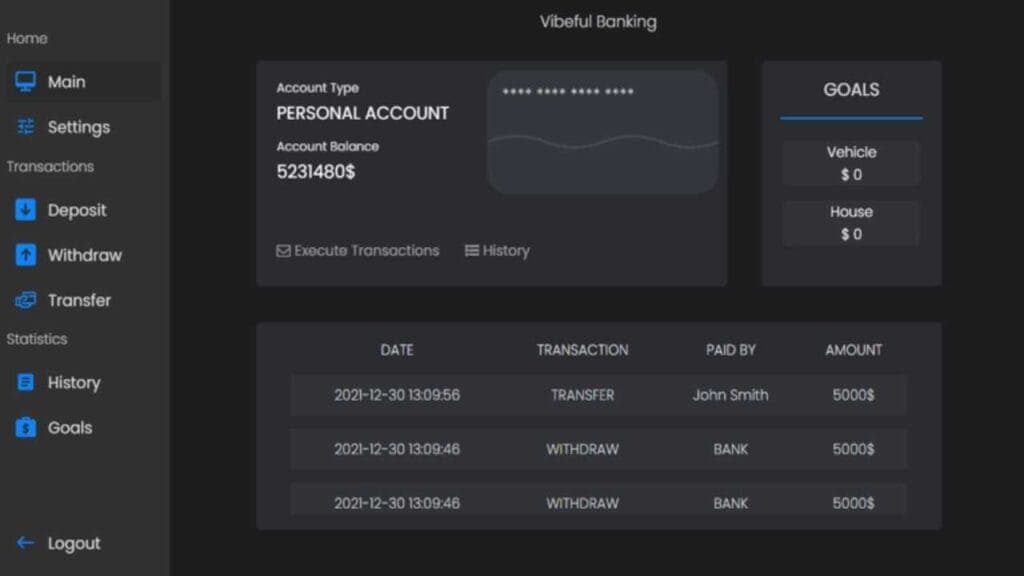Image resolution: width=1024 pixels, height=576 pixels.
Task: Select the John Smith transfer transaction row
Action: click(598, 395)
